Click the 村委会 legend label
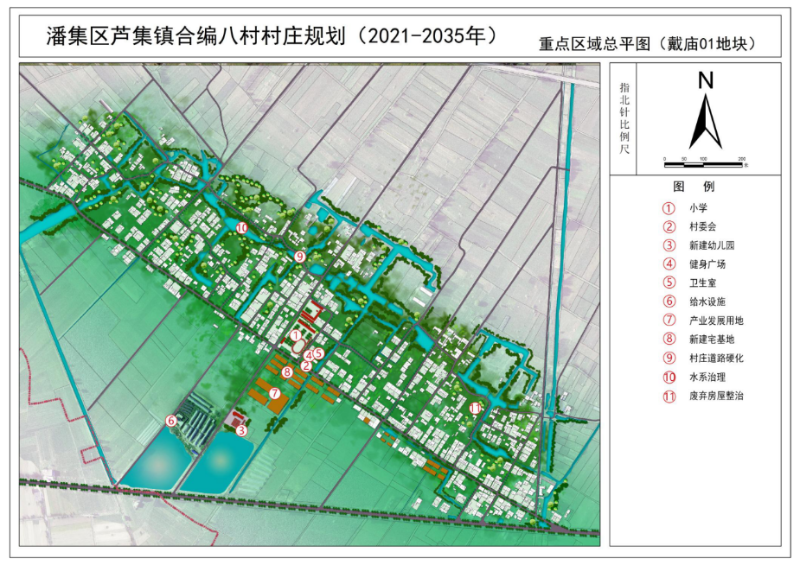This screenshot has height=565, width=800. (703, 226)
